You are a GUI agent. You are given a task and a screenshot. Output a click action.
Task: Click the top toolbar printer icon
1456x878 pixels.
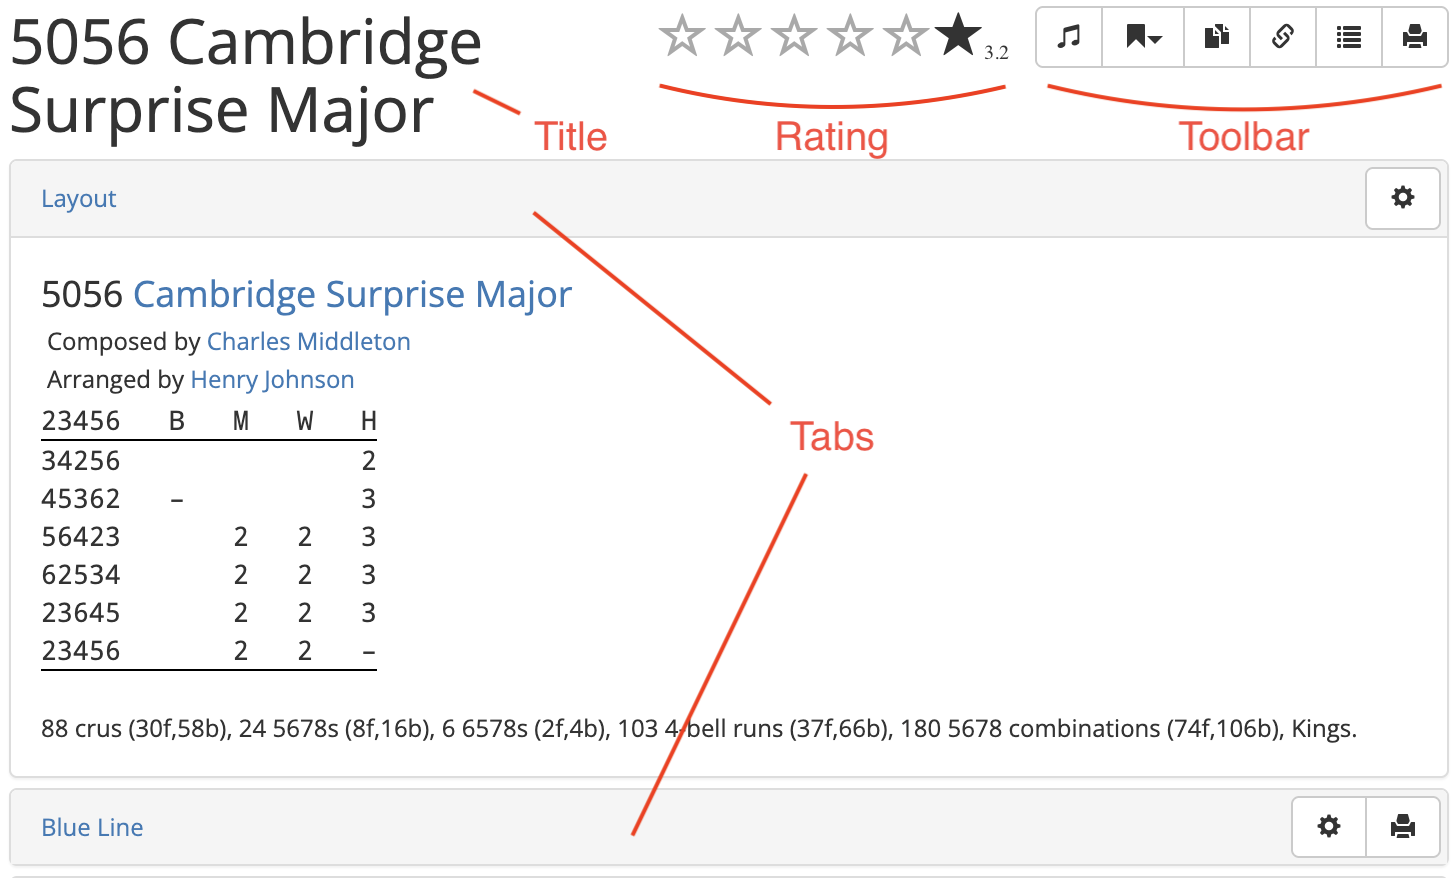1414,38
